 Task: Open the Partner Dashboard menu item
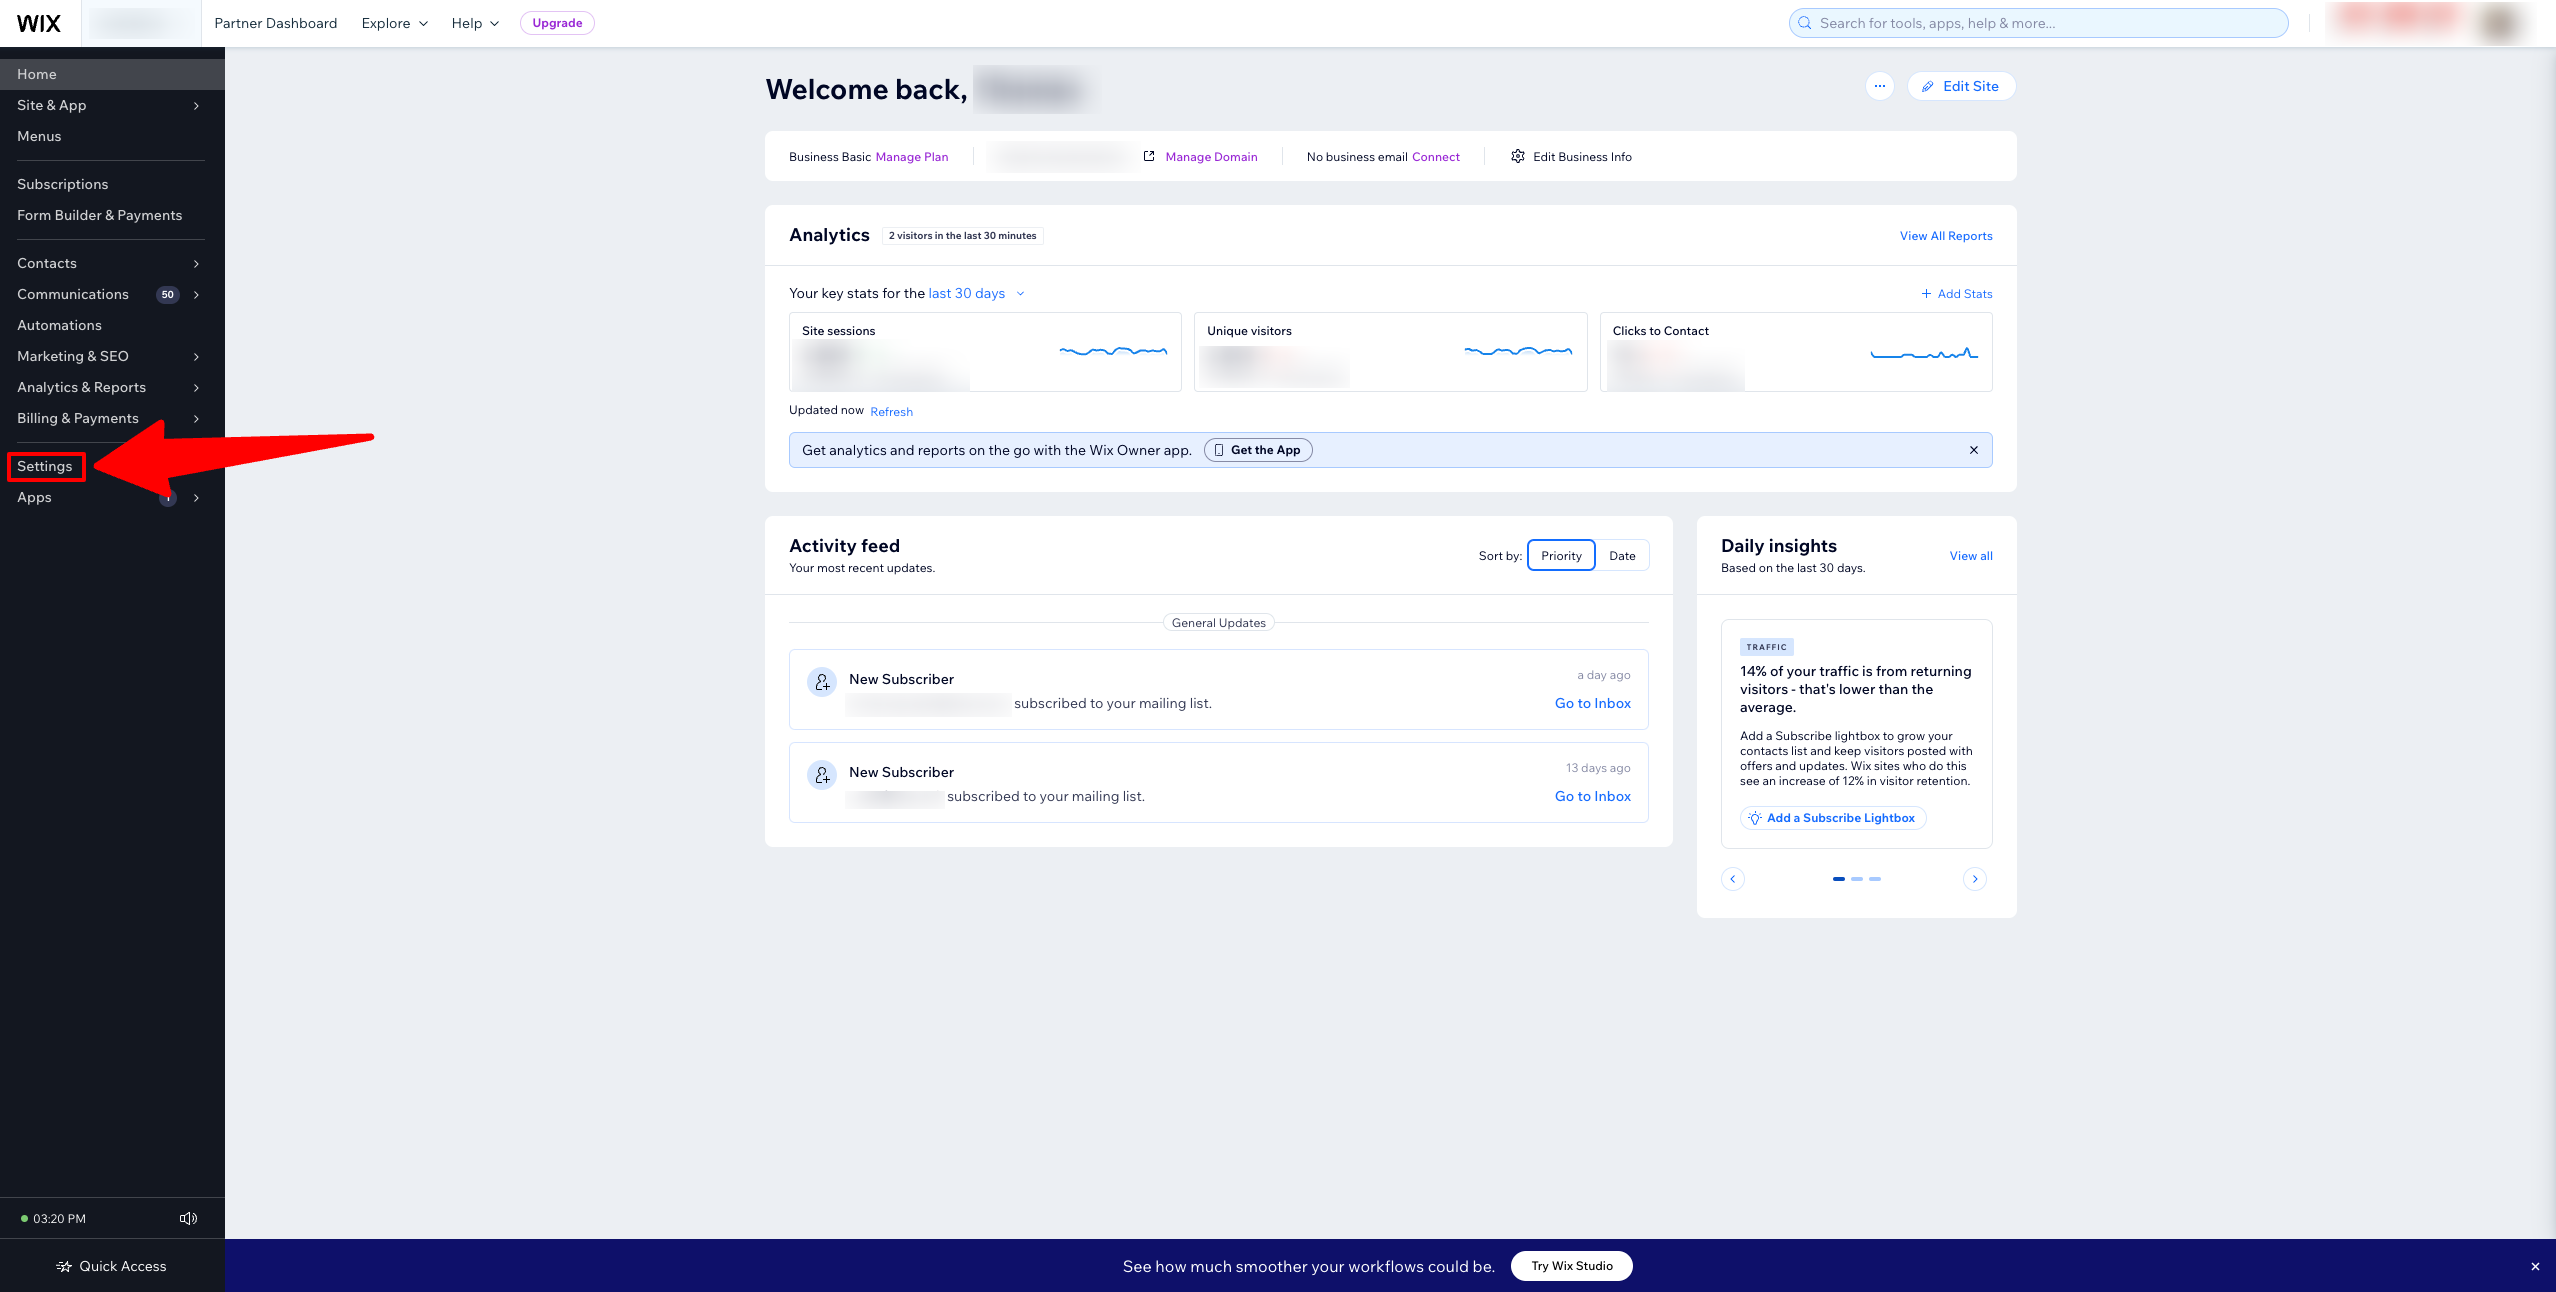[275, 22]
